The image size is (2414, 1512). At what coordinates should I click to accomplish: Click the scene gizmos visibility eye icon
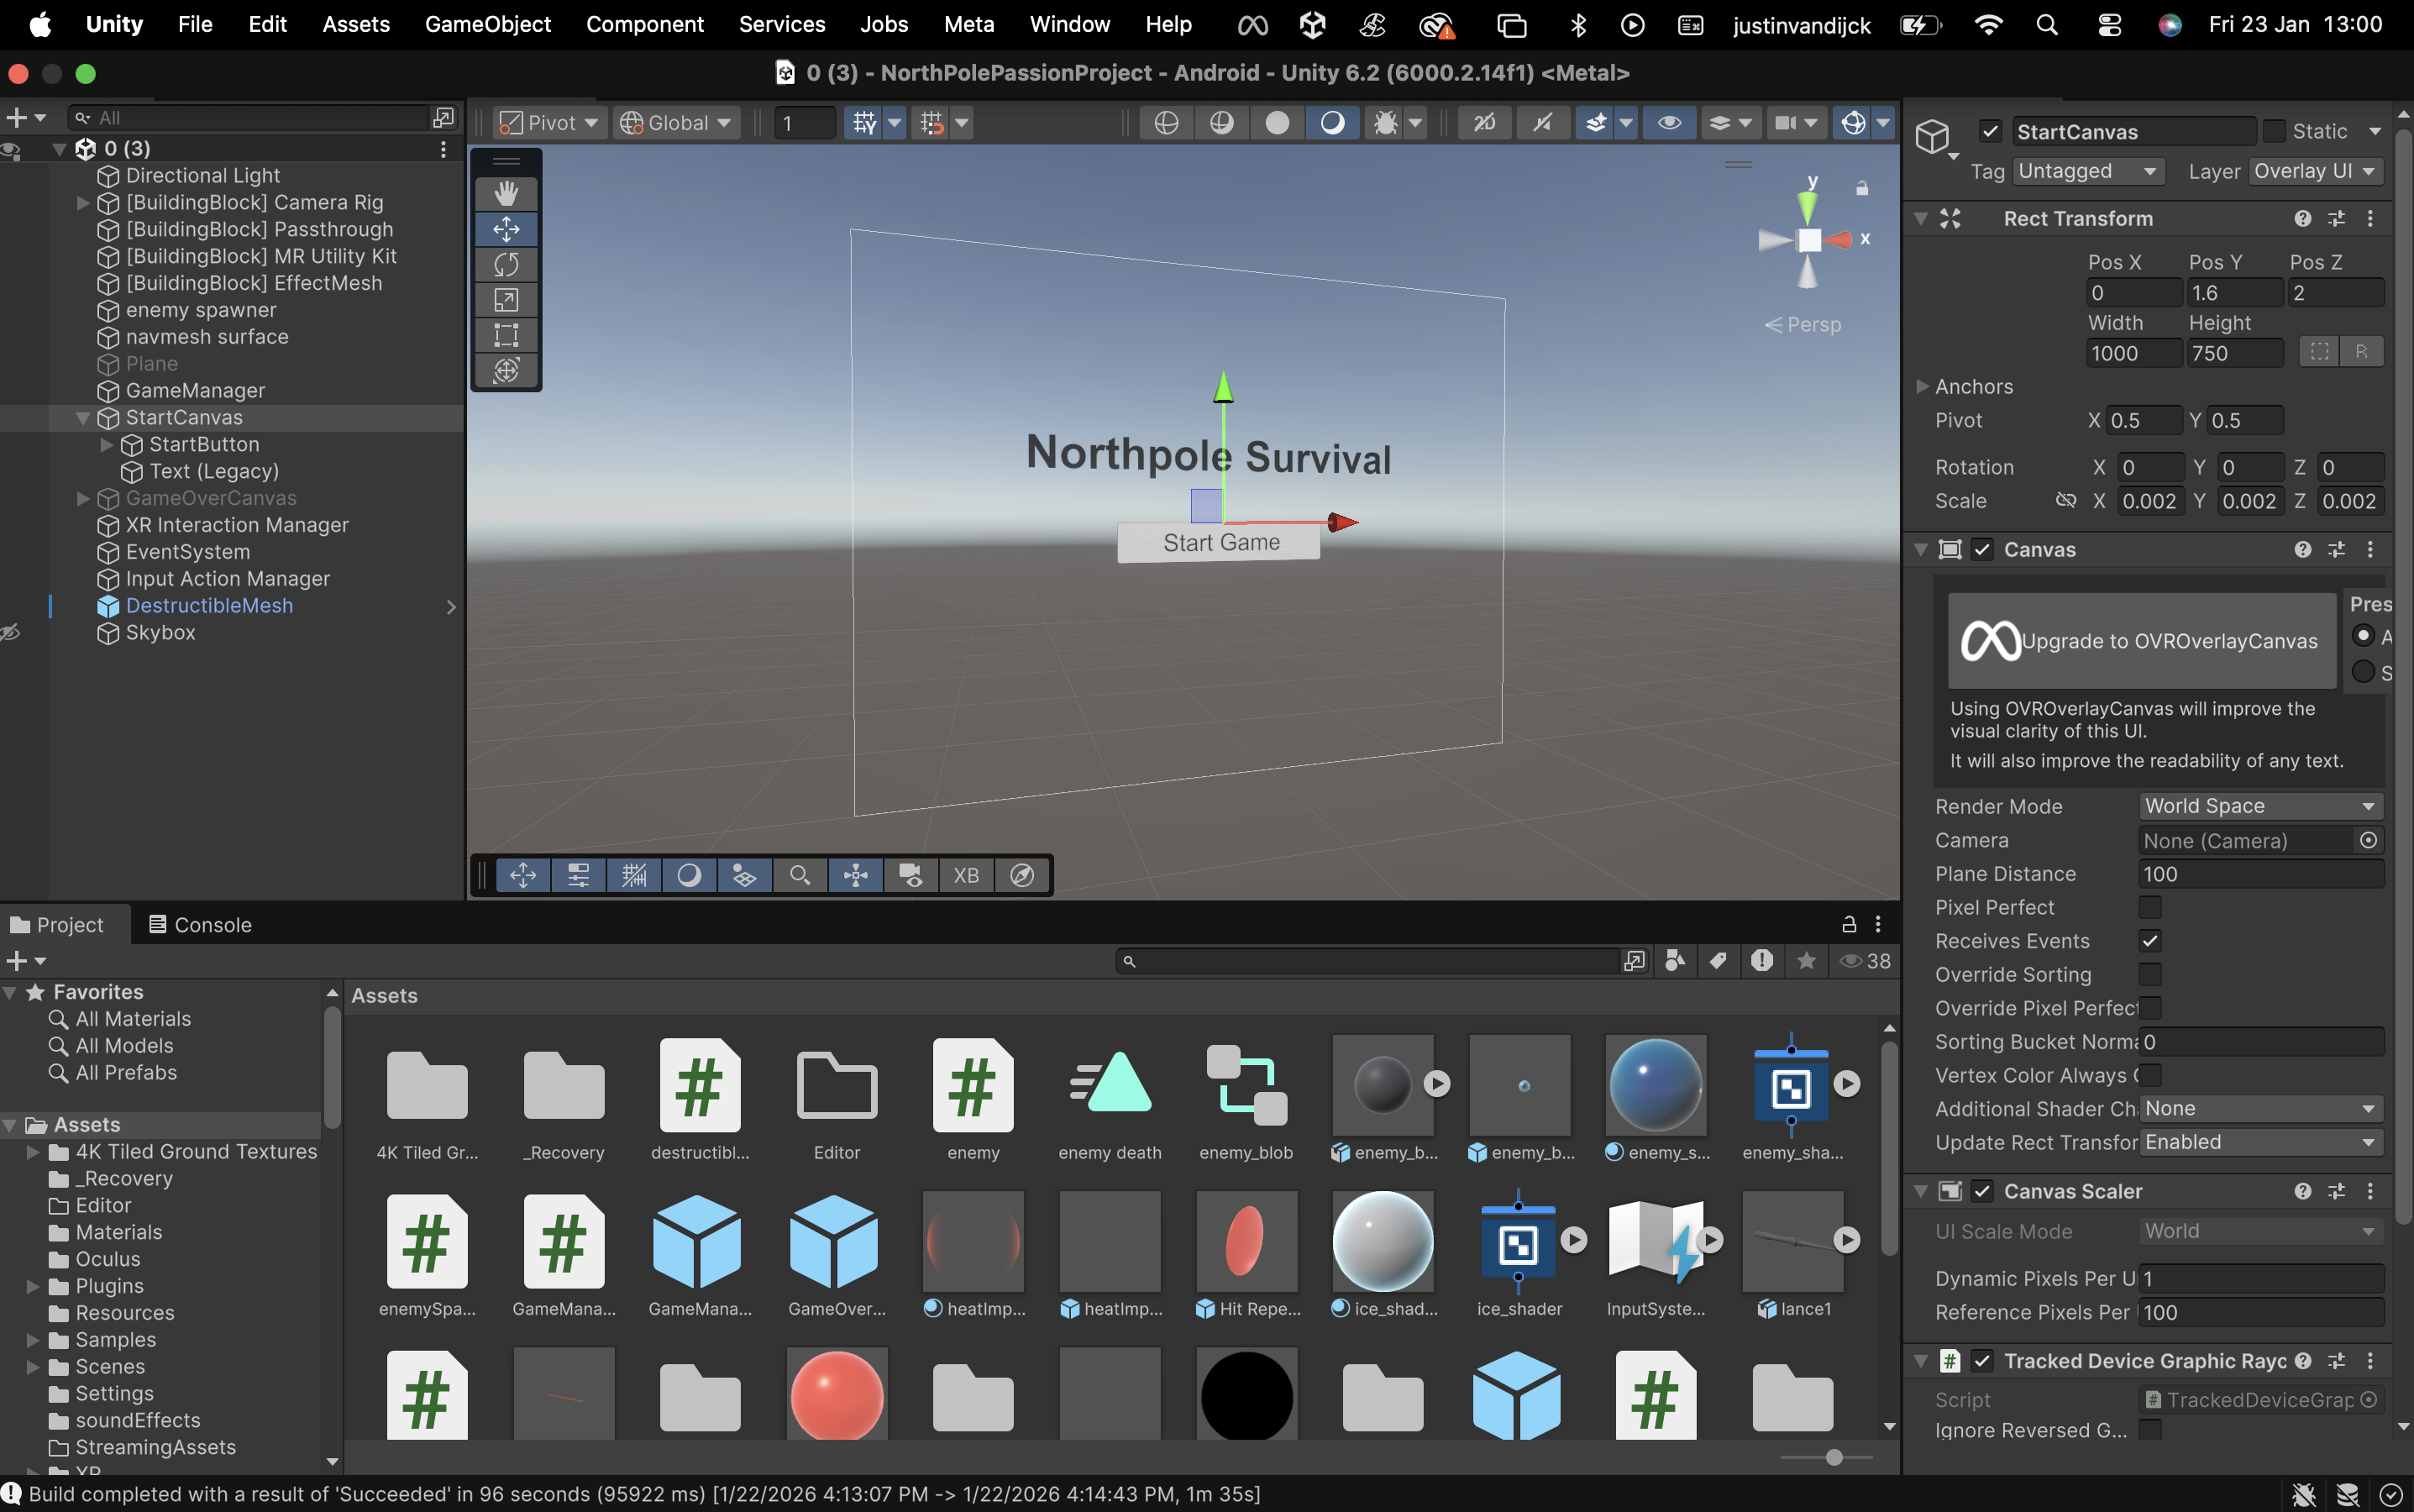point(1668,122)
